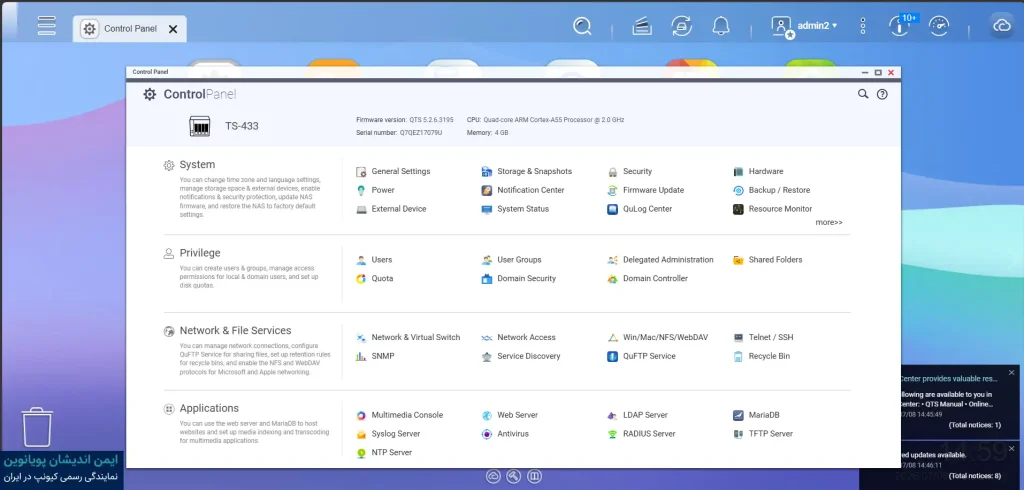1024x490 pixels.
Task: Close the Control Panel taskbar tab
Action: pos(172,29)
